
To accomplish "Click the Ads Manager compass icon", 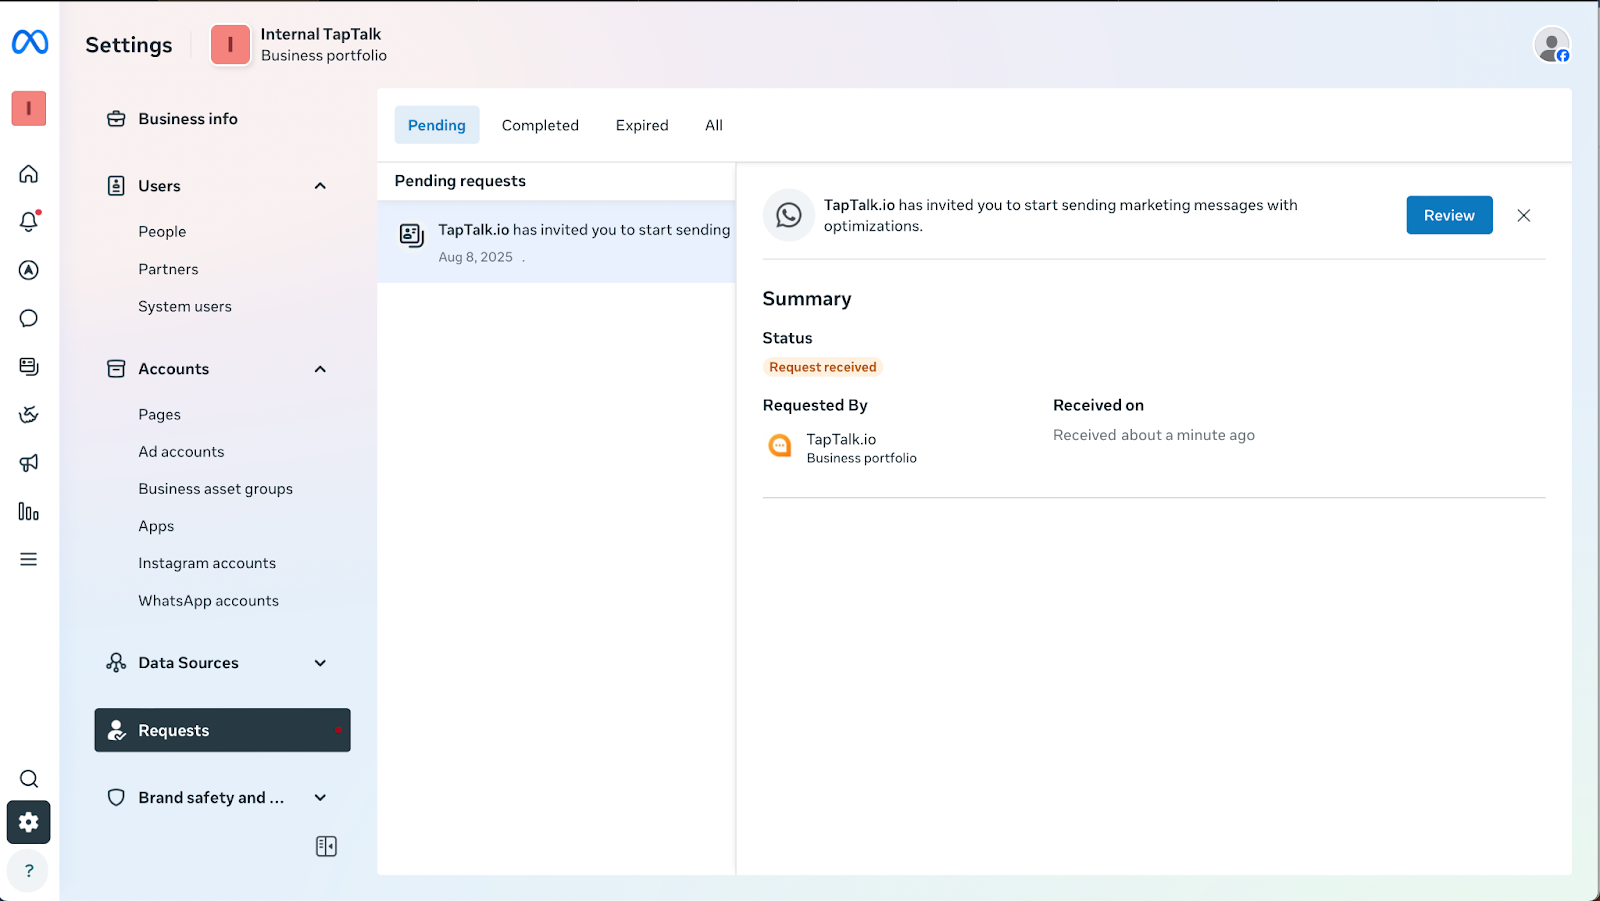I will pos(29,270).
